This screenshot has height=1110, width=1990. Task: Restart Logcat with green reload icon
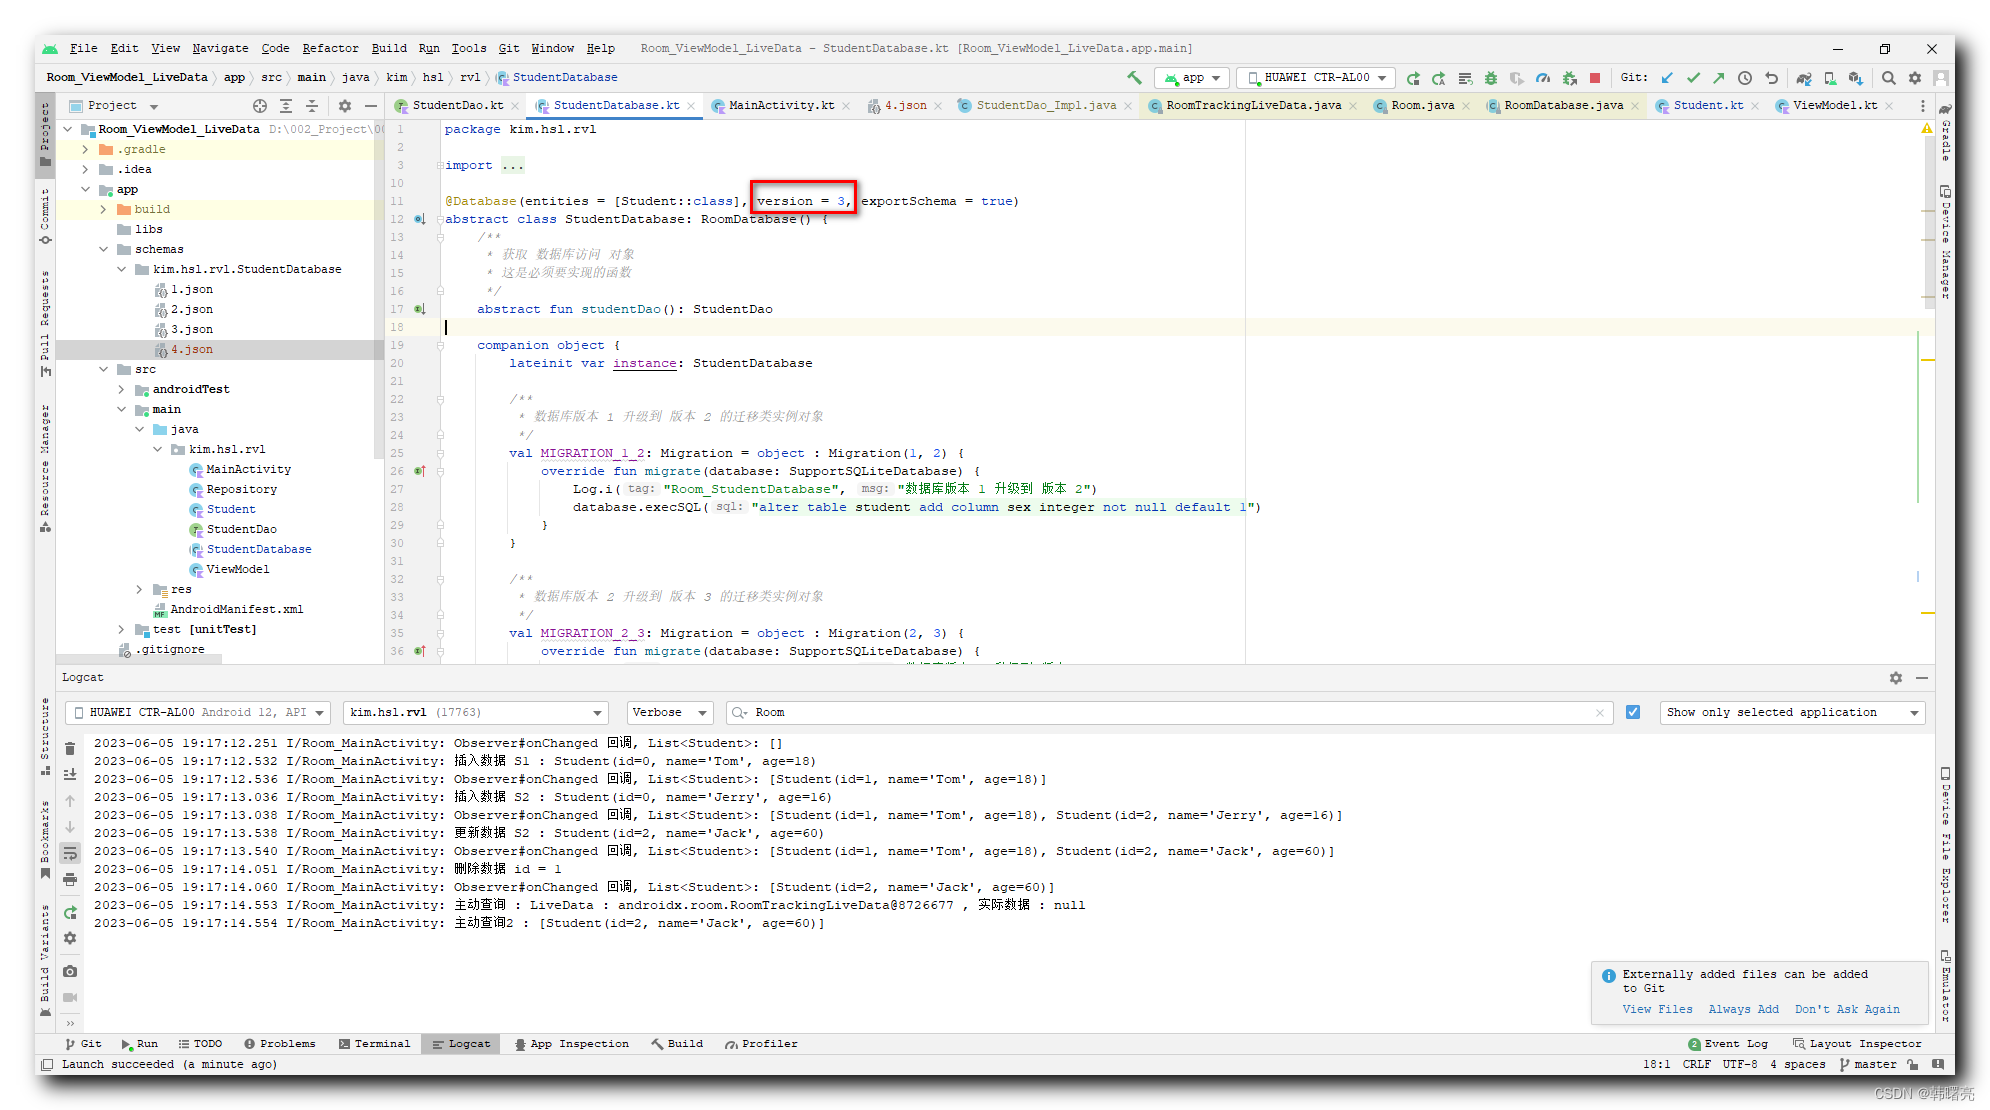pos(70,912)
